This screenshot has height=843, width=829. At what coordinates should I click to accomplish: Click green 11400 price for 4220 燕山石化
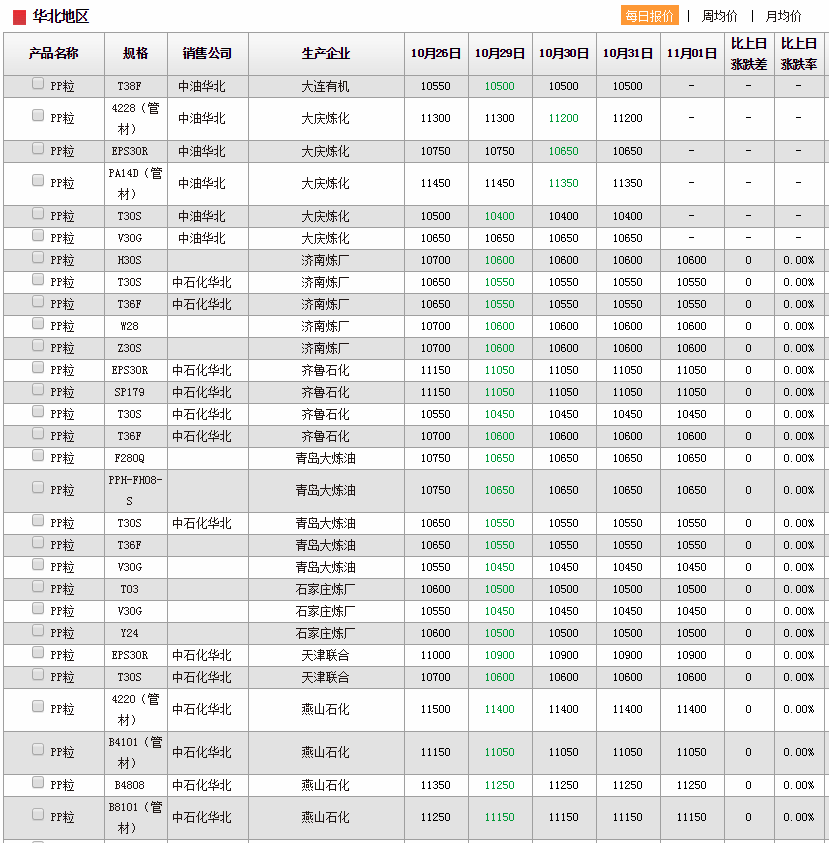[x=499, y=709]
